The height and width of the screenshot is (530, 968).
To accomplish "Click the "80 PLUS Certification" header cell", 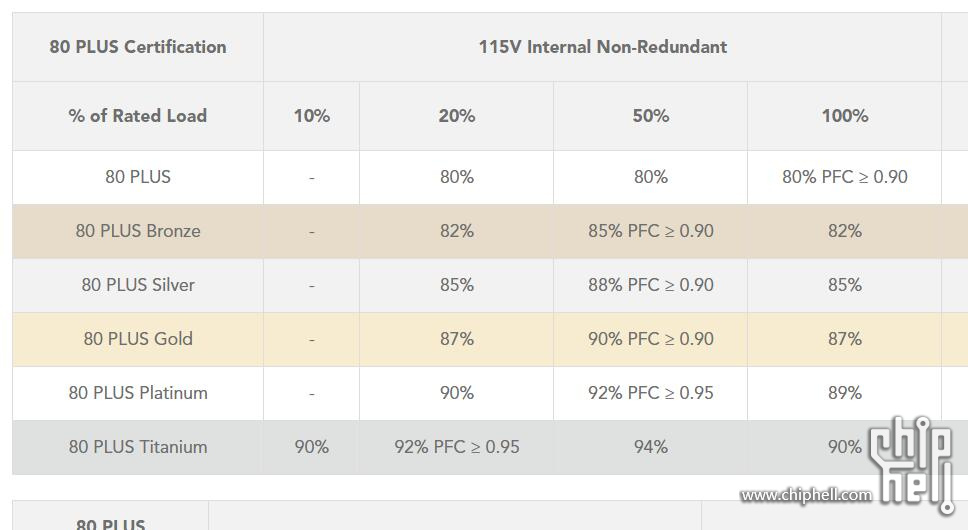I will click(138, 47).
